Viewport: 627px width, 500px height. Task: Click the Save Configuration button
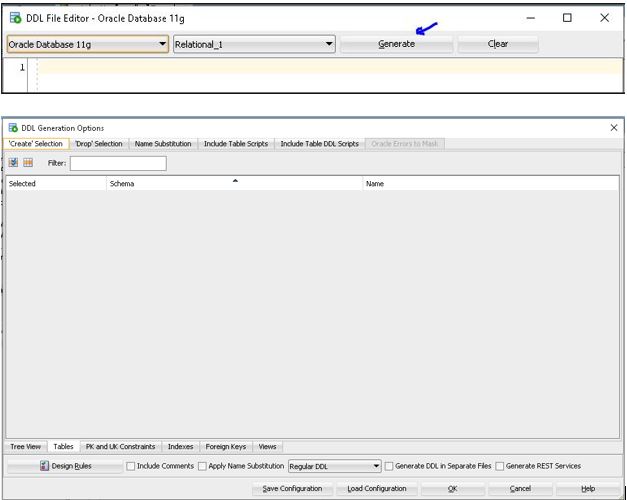(x=292, y=489)
